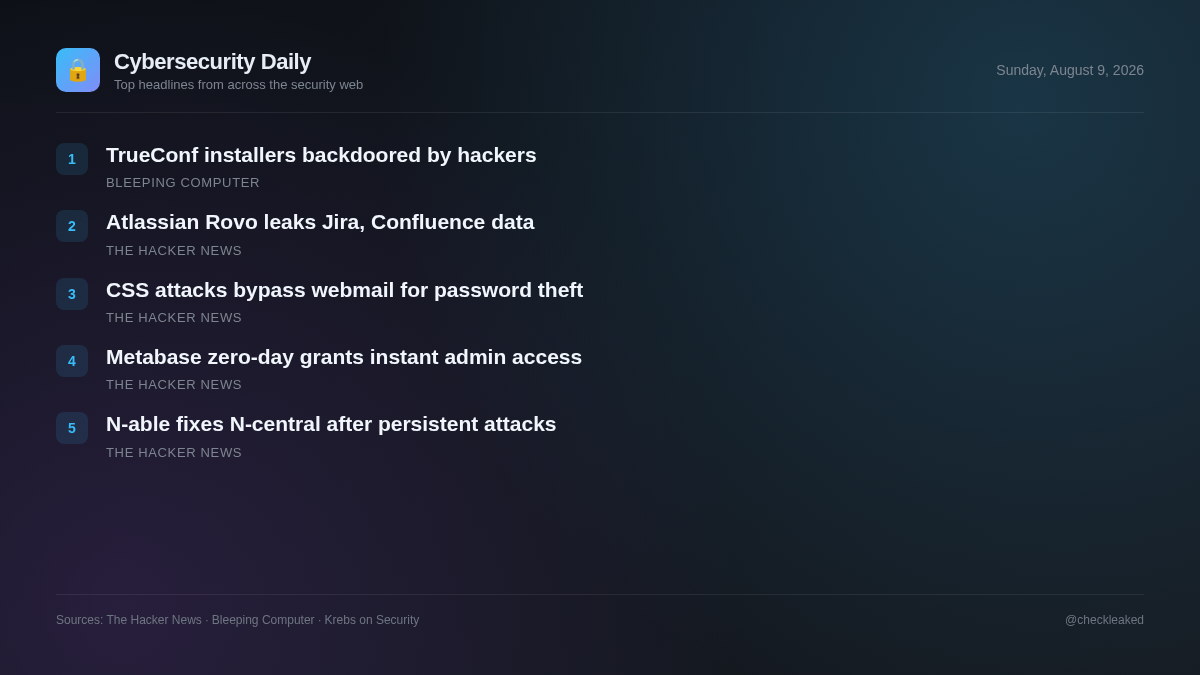Click the Bleeping Computer source label
The width and height of the screenshot is (1200, 675).
[x=183, y=183]
